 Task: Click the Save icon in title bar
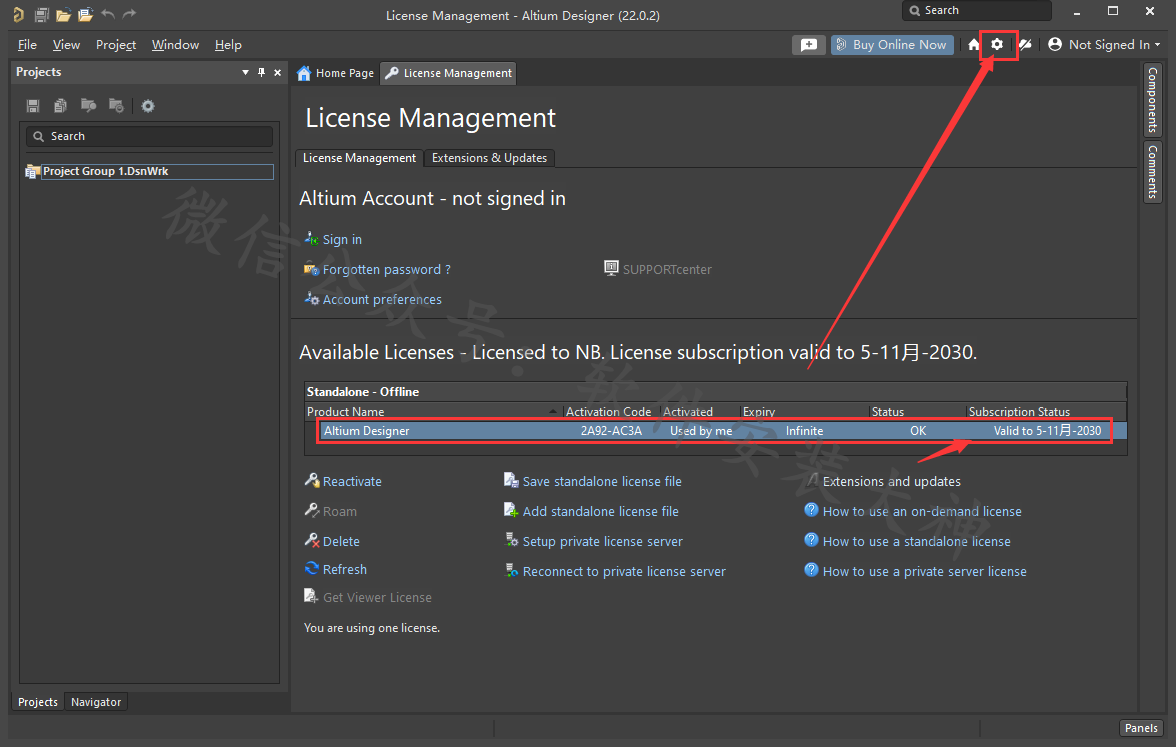tap(42, 14)
